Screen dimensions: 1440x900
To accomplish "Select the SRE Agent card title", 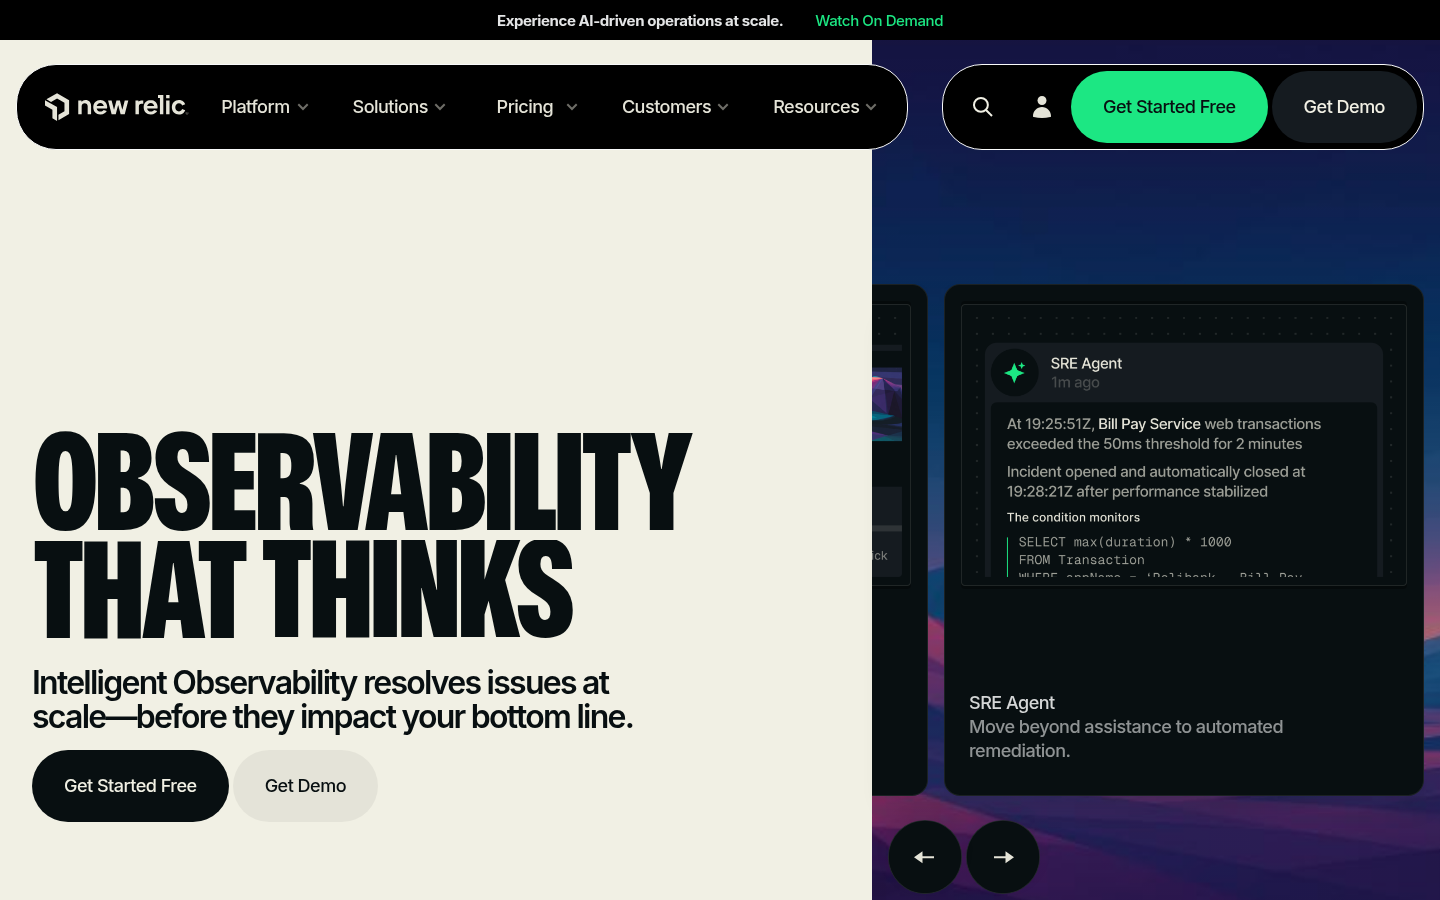I will tap(1012, 703).
